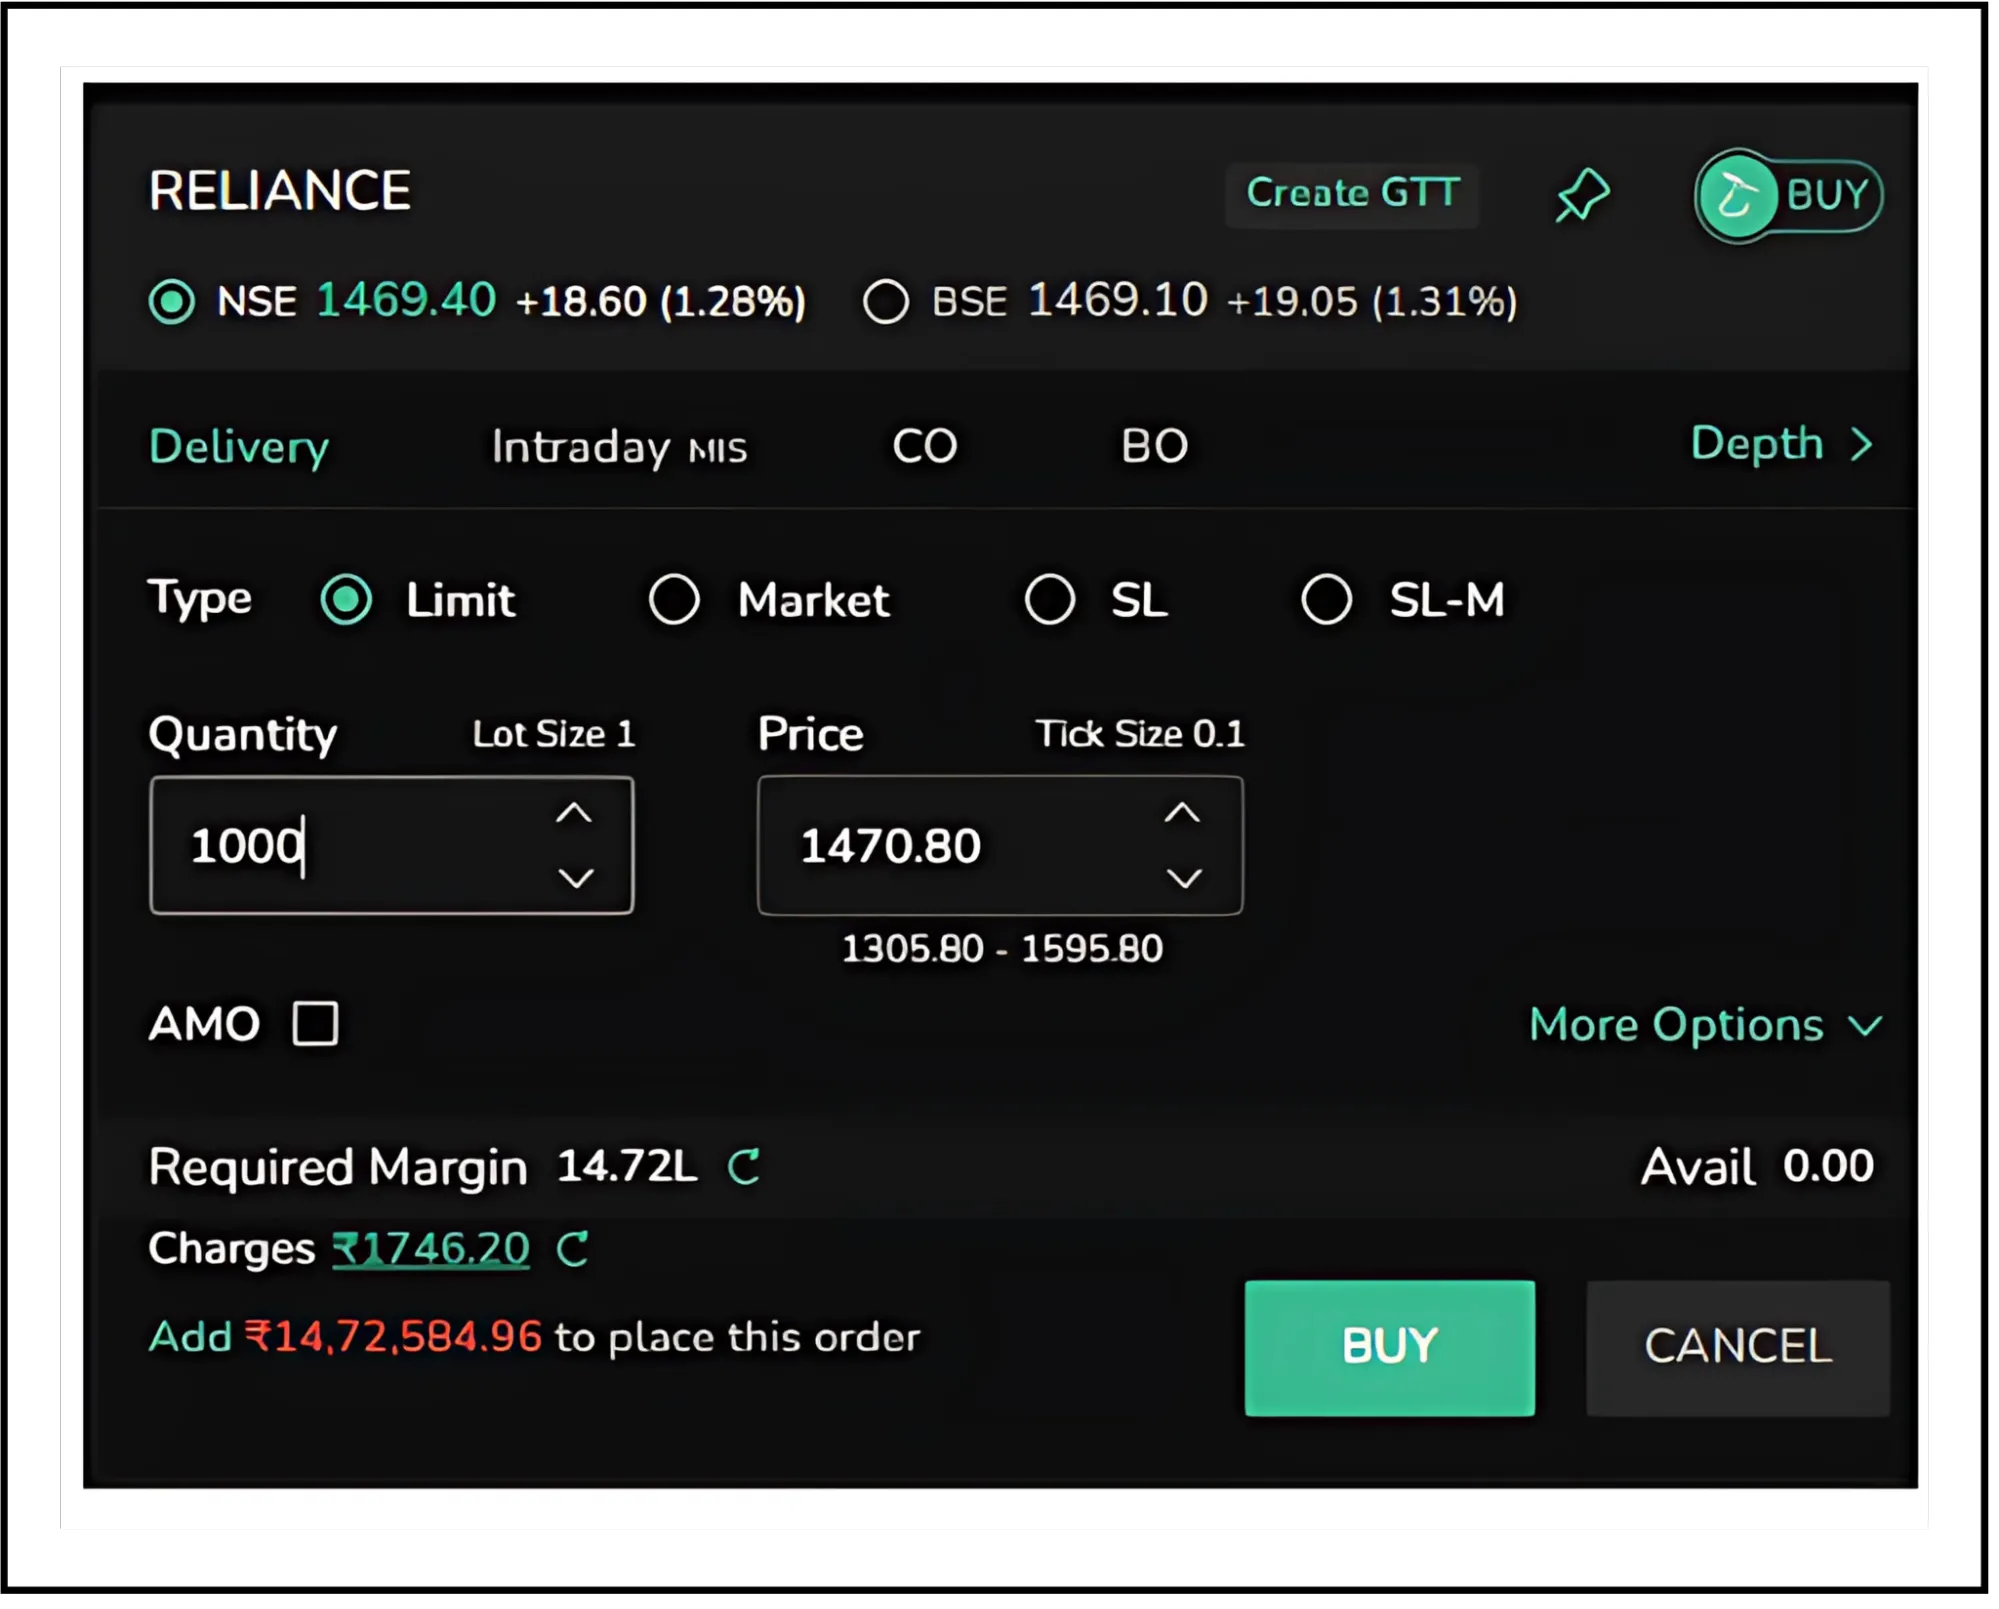1999x1609 pixels.
Task: Switch to the CO tab
Action: click(925, 446)
